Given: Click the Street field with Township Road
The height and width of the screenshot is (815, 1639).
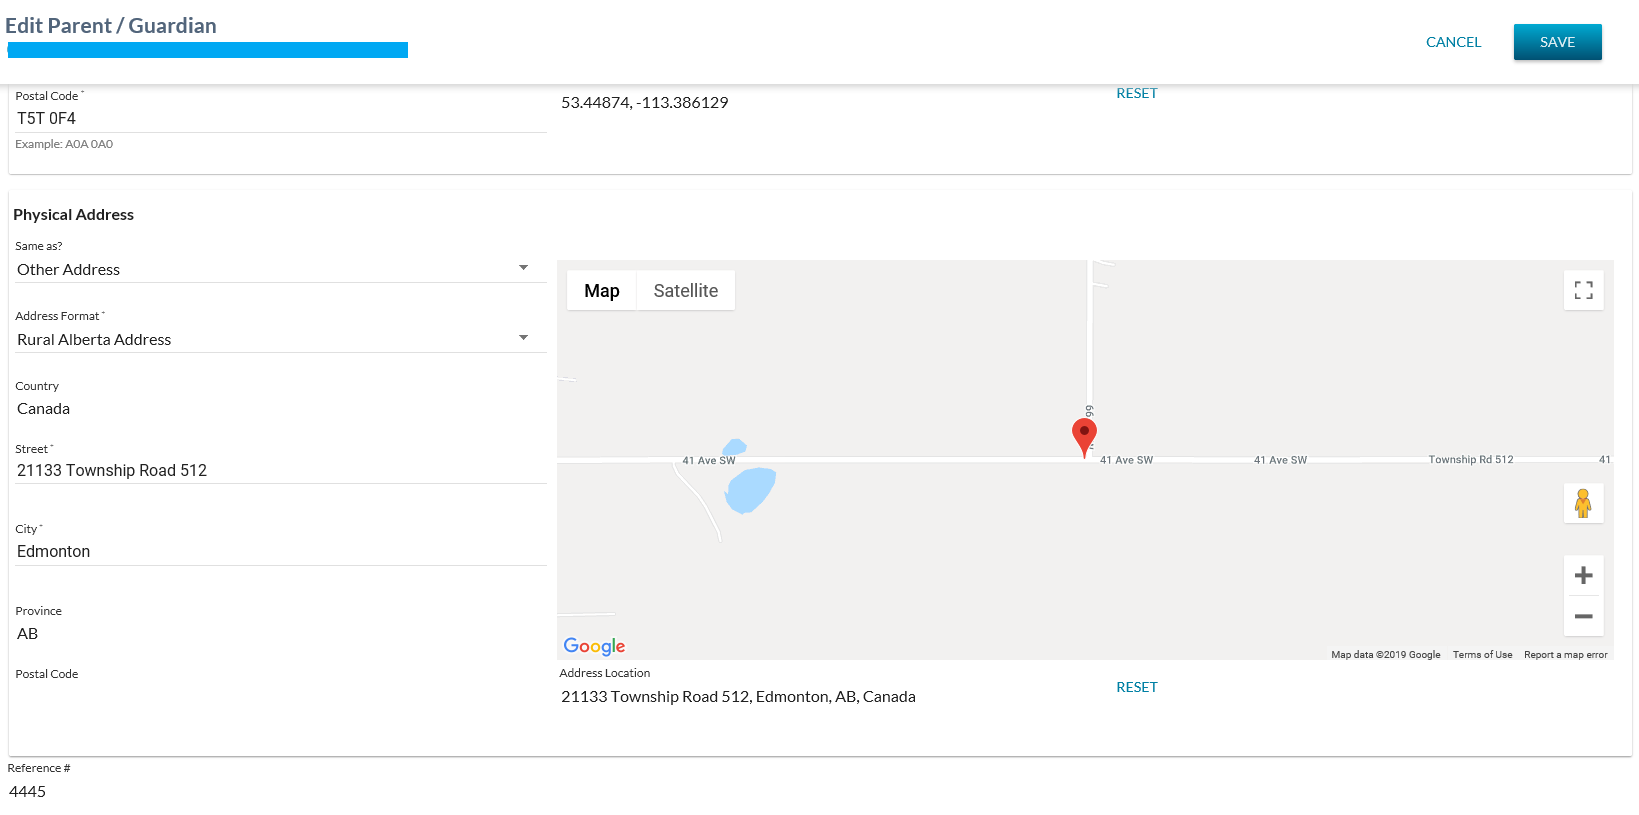Looking at the screenshot, I should (280, 470).
